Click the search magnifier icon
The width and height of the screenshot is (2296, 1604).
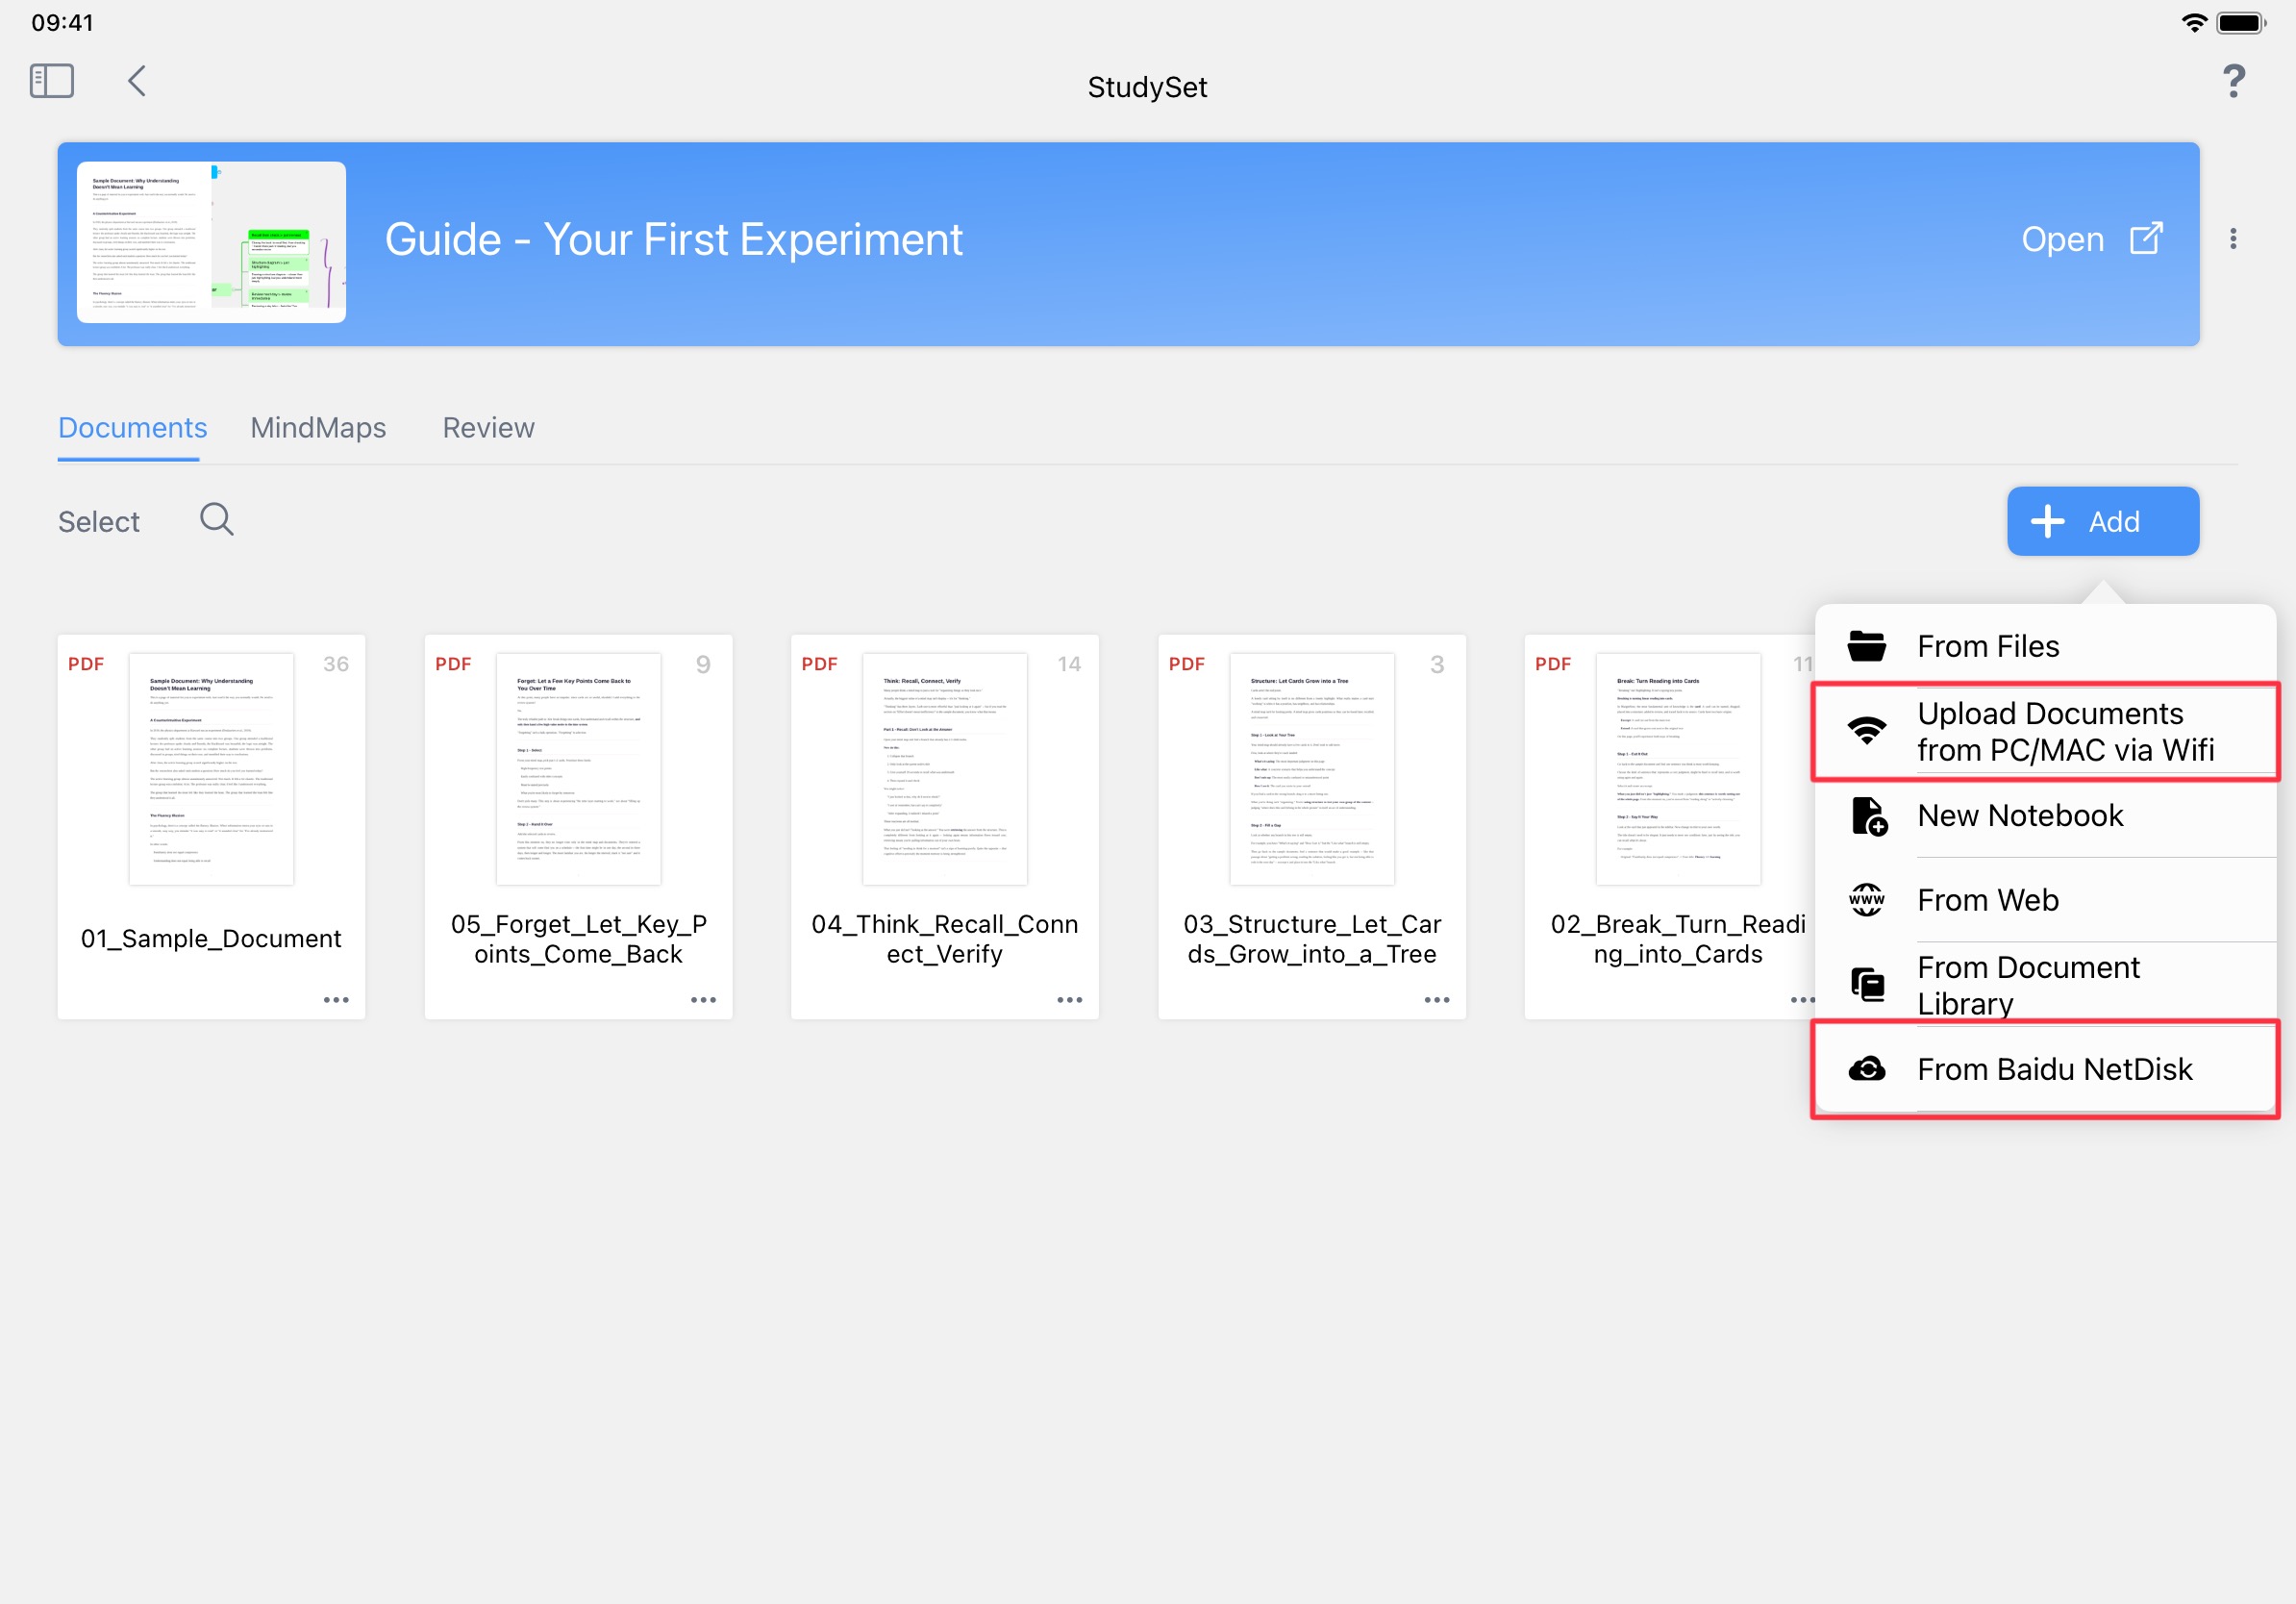point(216,520)
